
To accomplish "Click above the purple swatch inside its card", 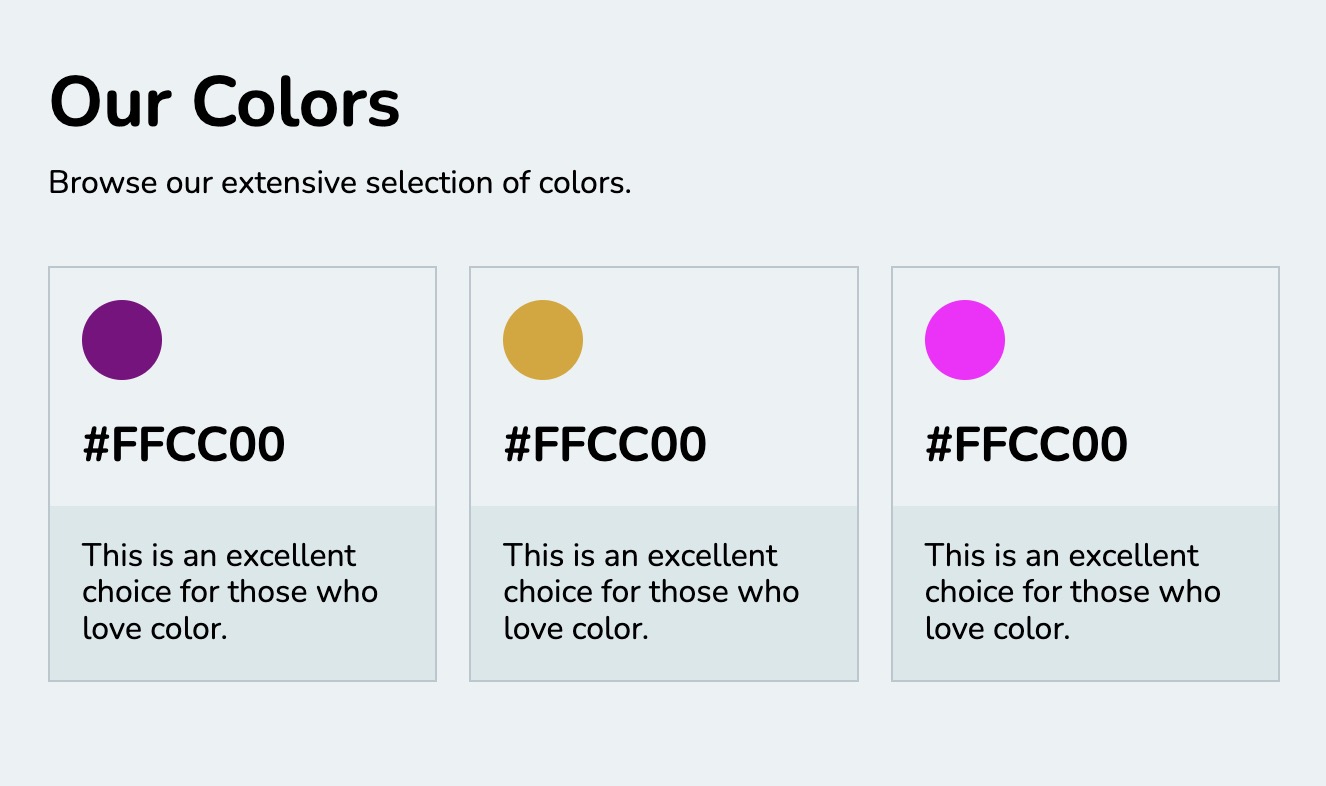I will point(121,285).
